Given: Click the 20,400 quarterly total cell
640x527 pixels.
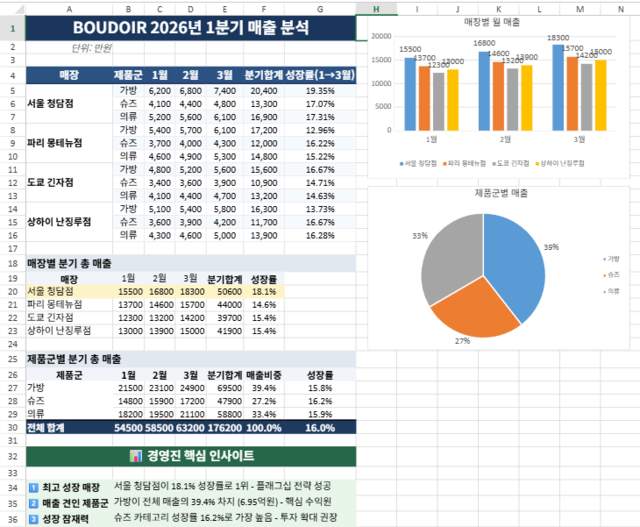Looking at the screenshot, I should pos(264,91).
